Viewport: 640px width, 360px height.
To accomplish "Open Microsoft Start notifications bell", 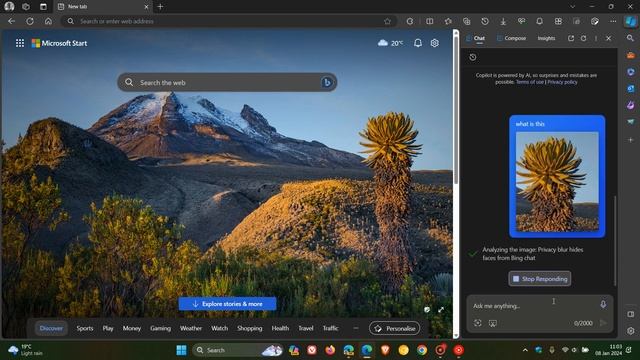I will click(x=418, y=43).
